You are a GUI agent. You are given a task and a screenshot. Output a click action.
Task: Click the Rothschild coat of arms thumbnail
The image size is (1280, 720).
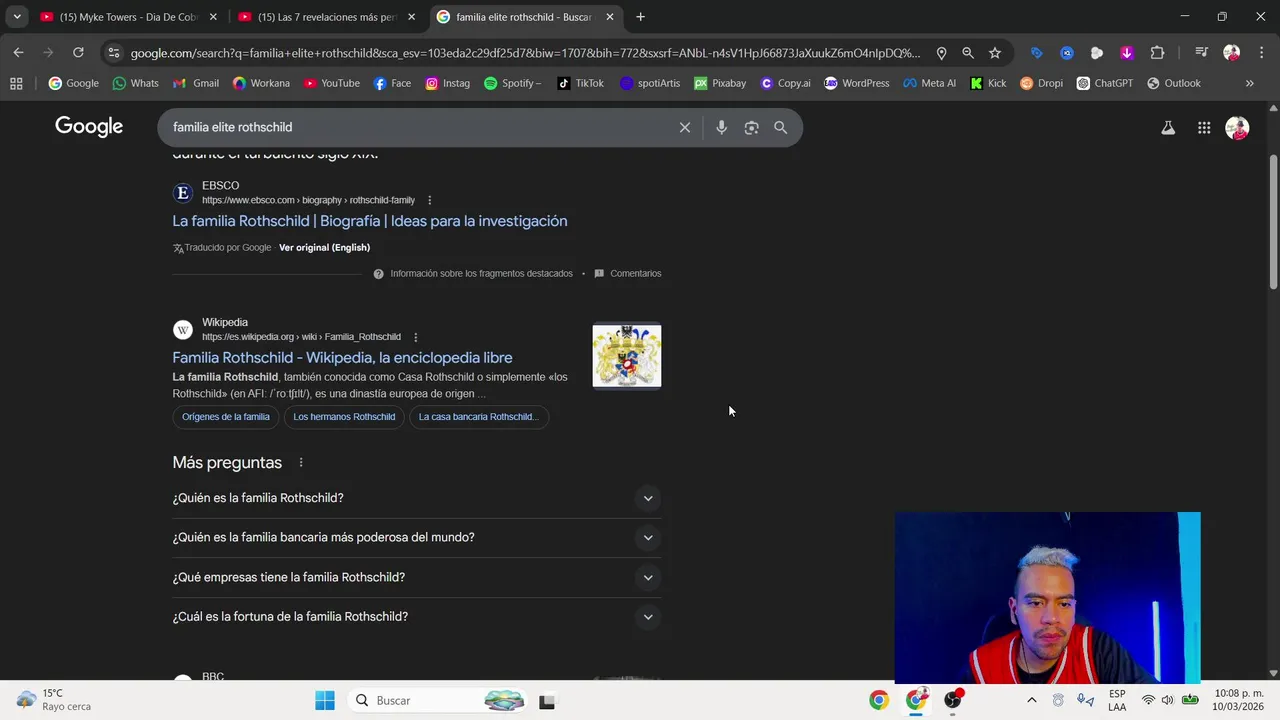[627, 356]
